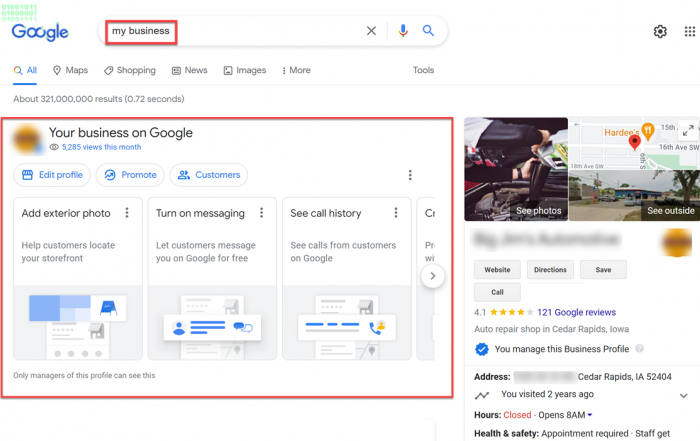
Task: Open the Turn on messaging card
Action: coord(212,279)
